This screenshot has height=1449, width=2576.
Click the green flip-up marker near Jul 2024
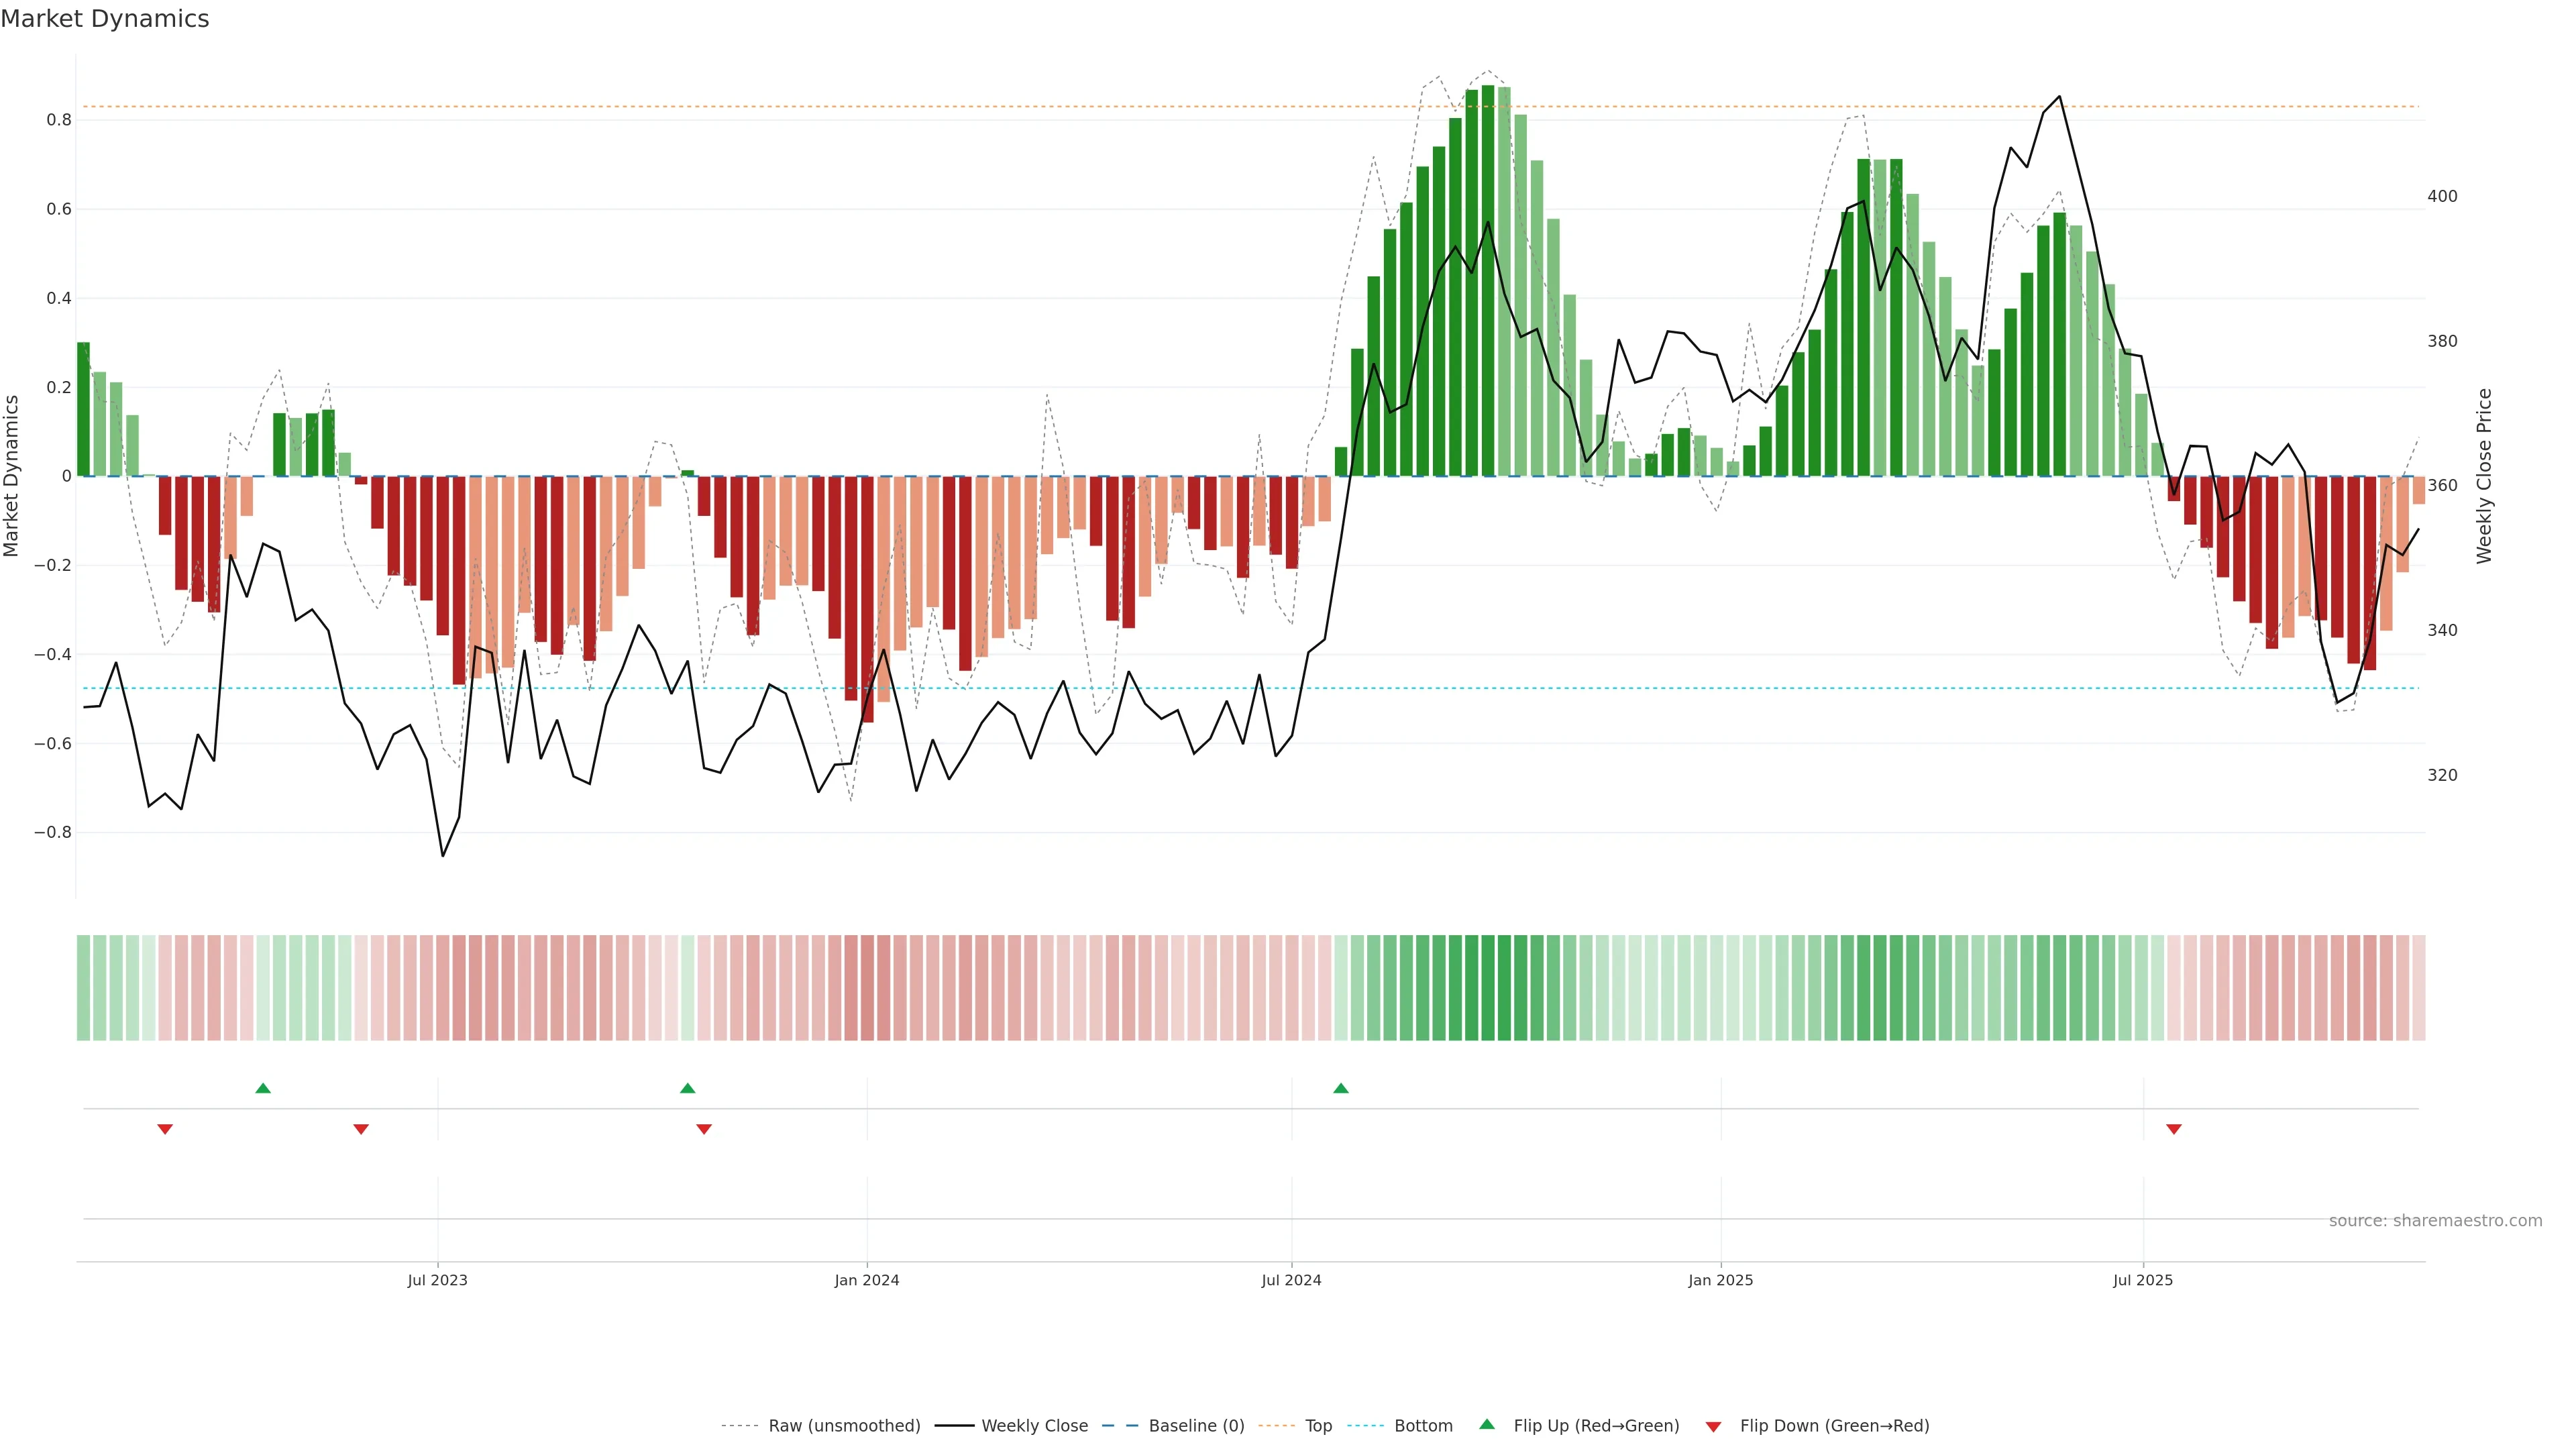click(1341, 1088)
